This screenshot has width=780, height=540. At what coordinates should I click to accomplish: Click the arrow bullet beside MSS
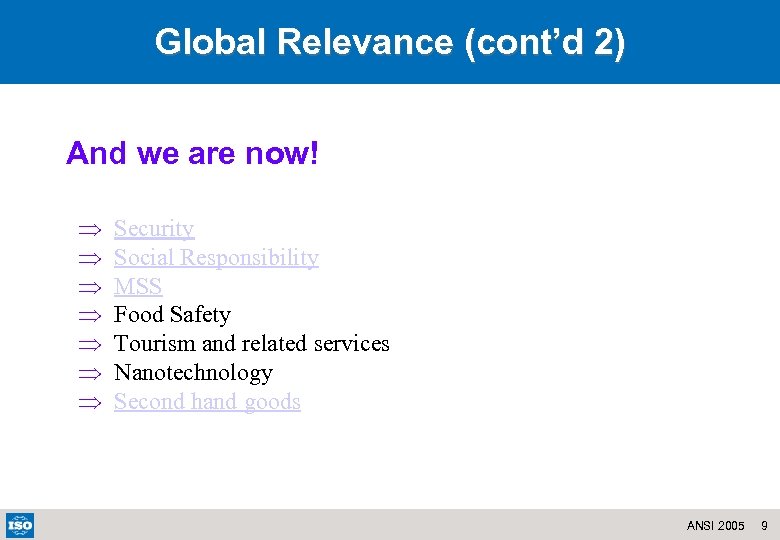coord(90,287)
